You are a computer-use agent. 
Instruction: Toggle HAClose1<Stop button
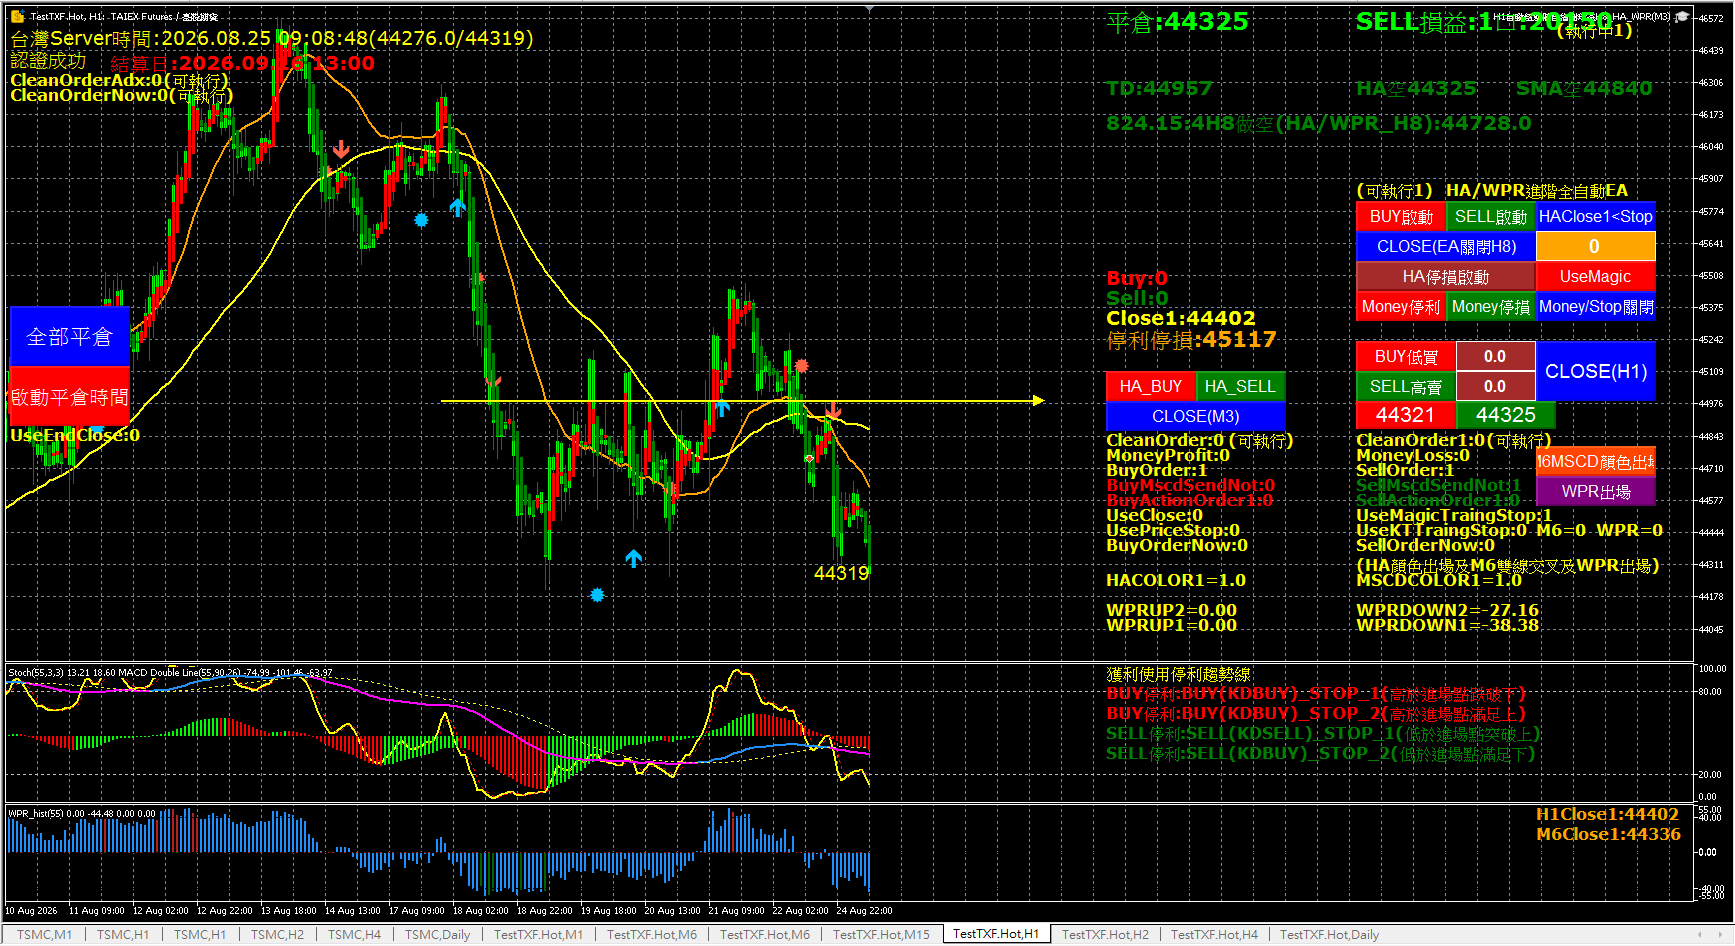point(1595,217)
